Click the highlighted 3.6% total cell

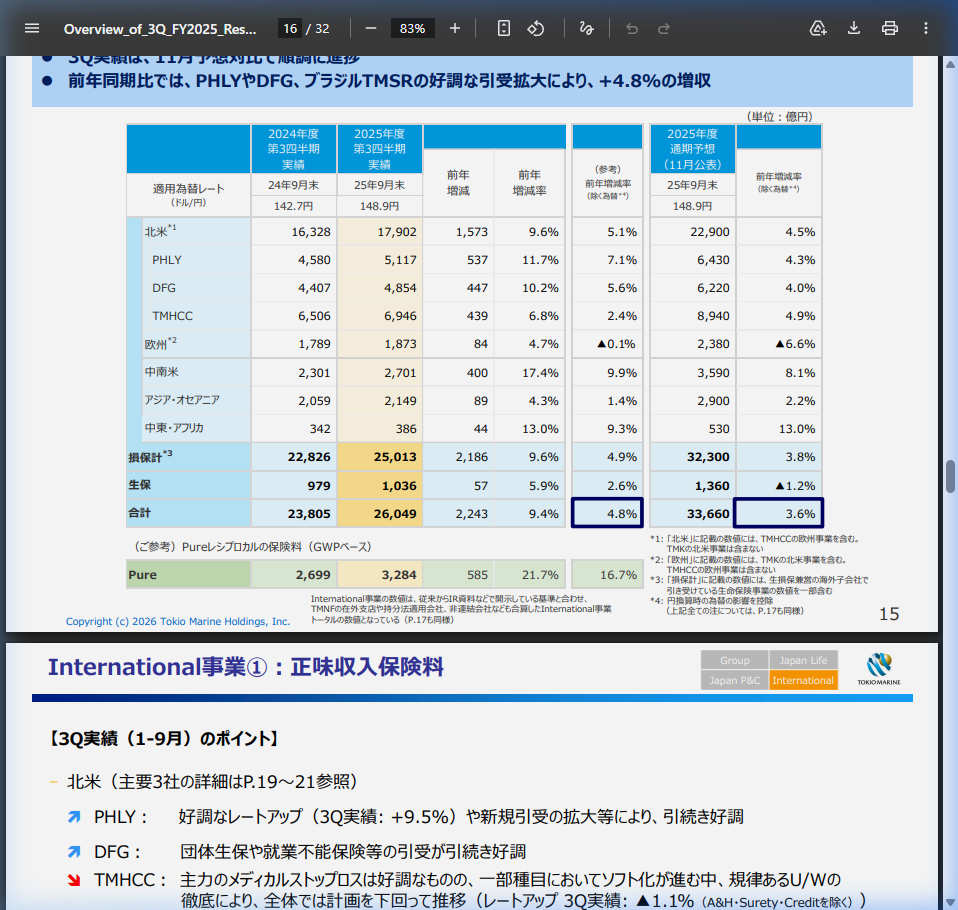(778, 513)
